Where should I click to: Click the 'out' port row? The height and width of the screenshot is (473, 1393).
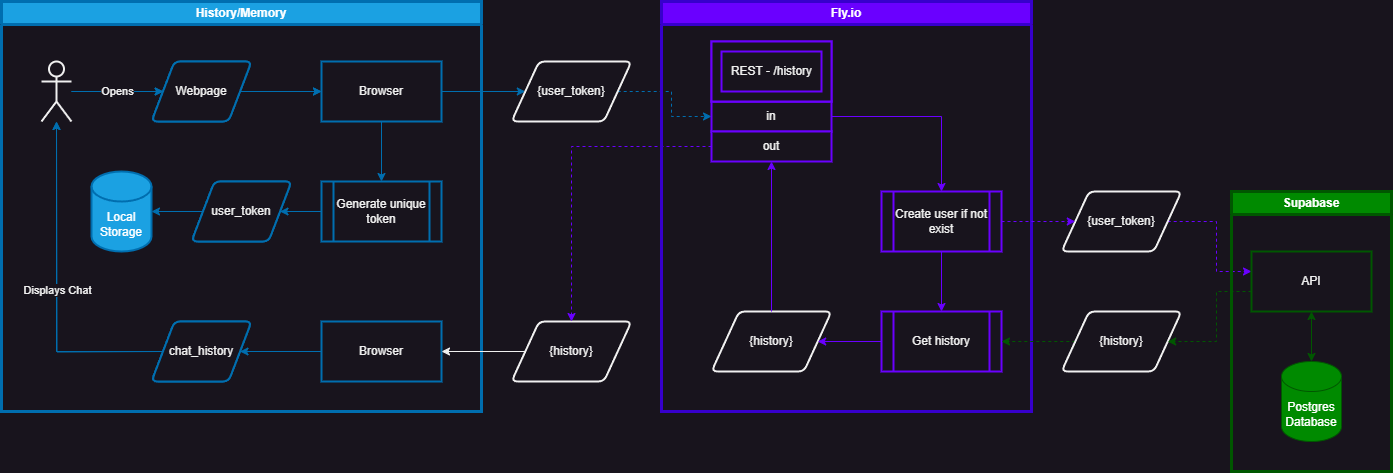[x=771, y=146]
